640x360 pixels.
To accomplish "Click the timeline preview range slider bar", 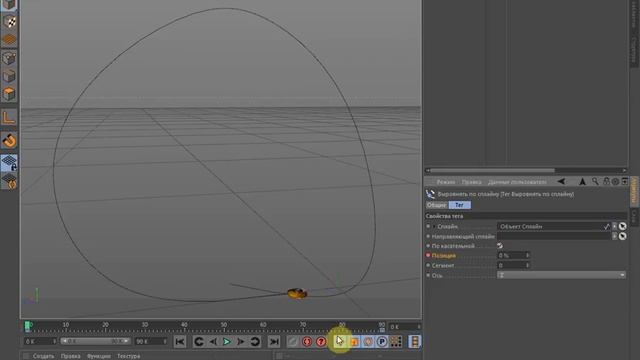I will pos(95,341).
